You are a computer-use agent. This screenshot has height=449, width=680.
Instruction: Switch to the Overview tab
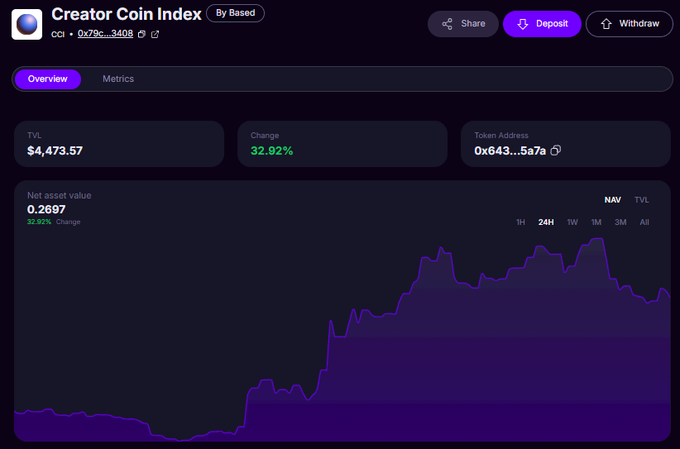click(48, 79)
